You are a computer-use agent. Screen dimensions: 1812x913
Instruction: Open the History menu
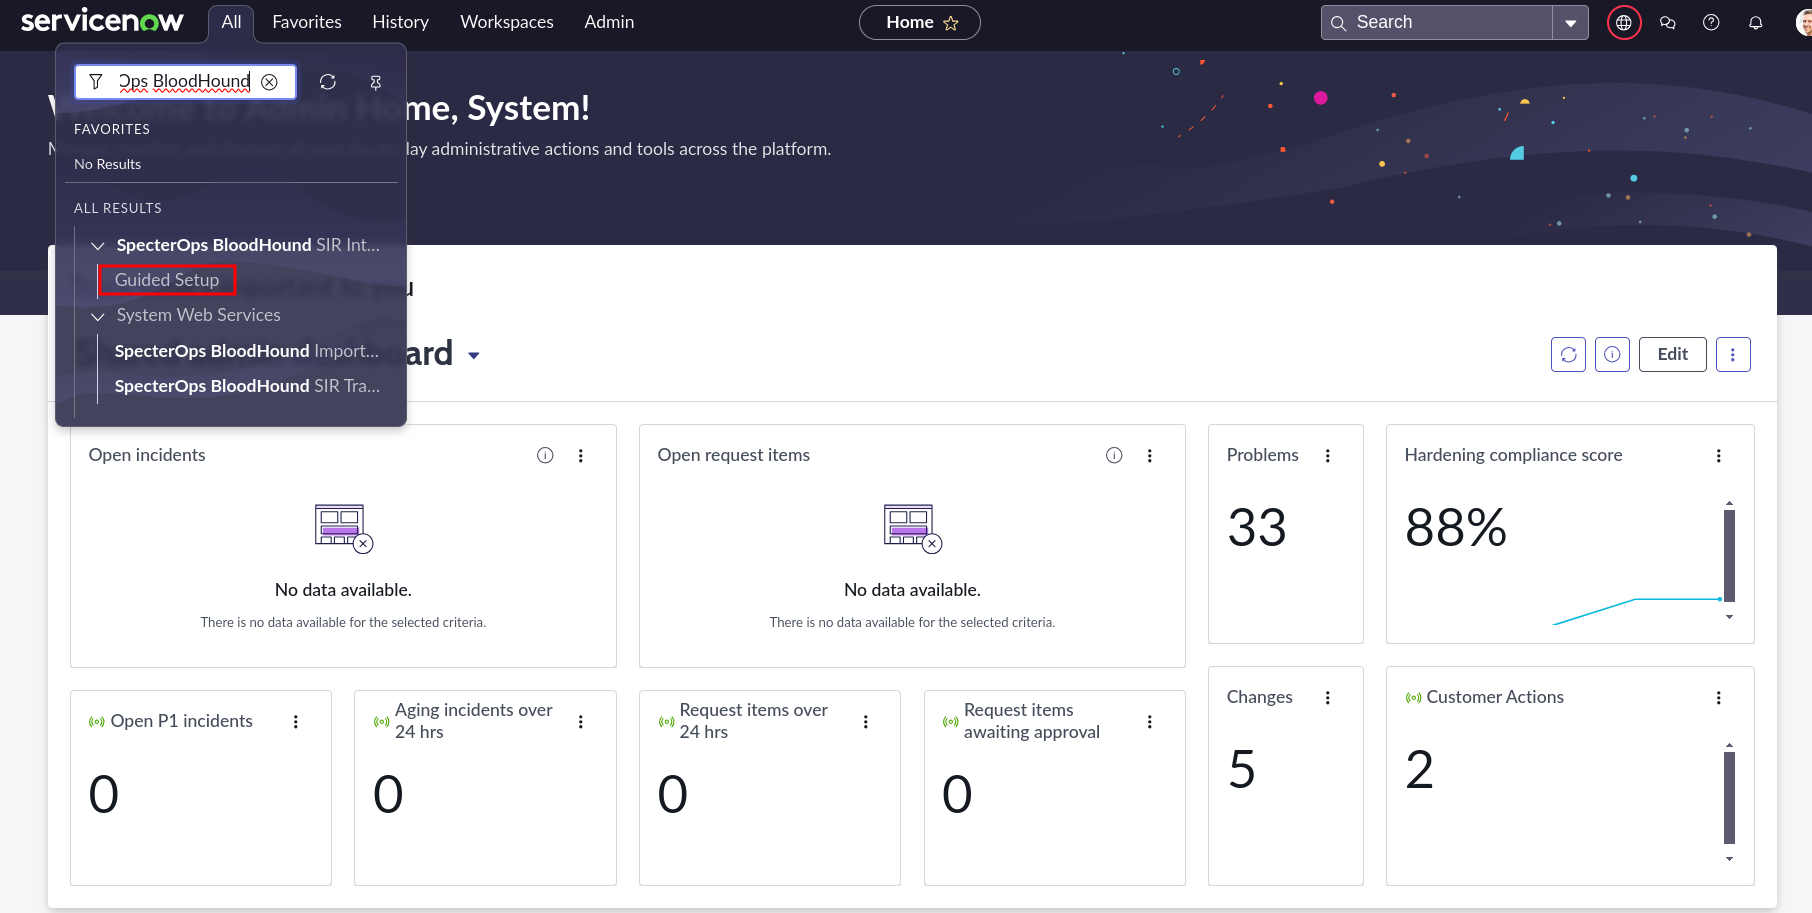pyautogui.click(x=400, y=22)
